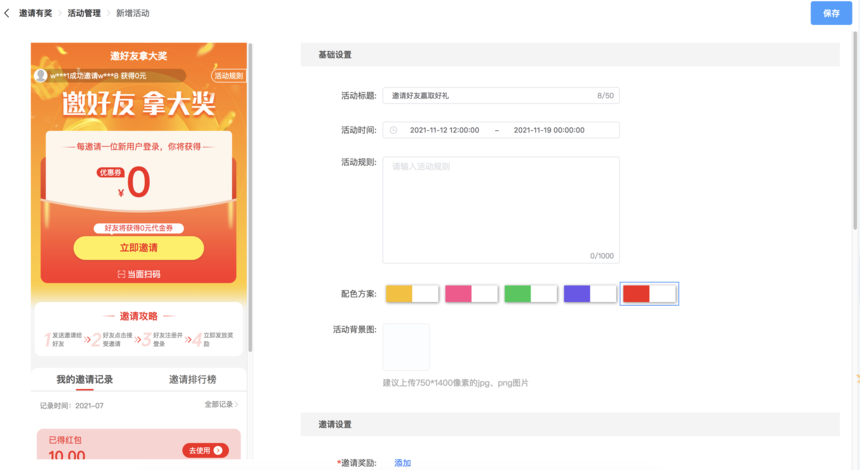Click 立即邀请 button in preview
Screen dimensions: 860x470
(x=139, y=248)
